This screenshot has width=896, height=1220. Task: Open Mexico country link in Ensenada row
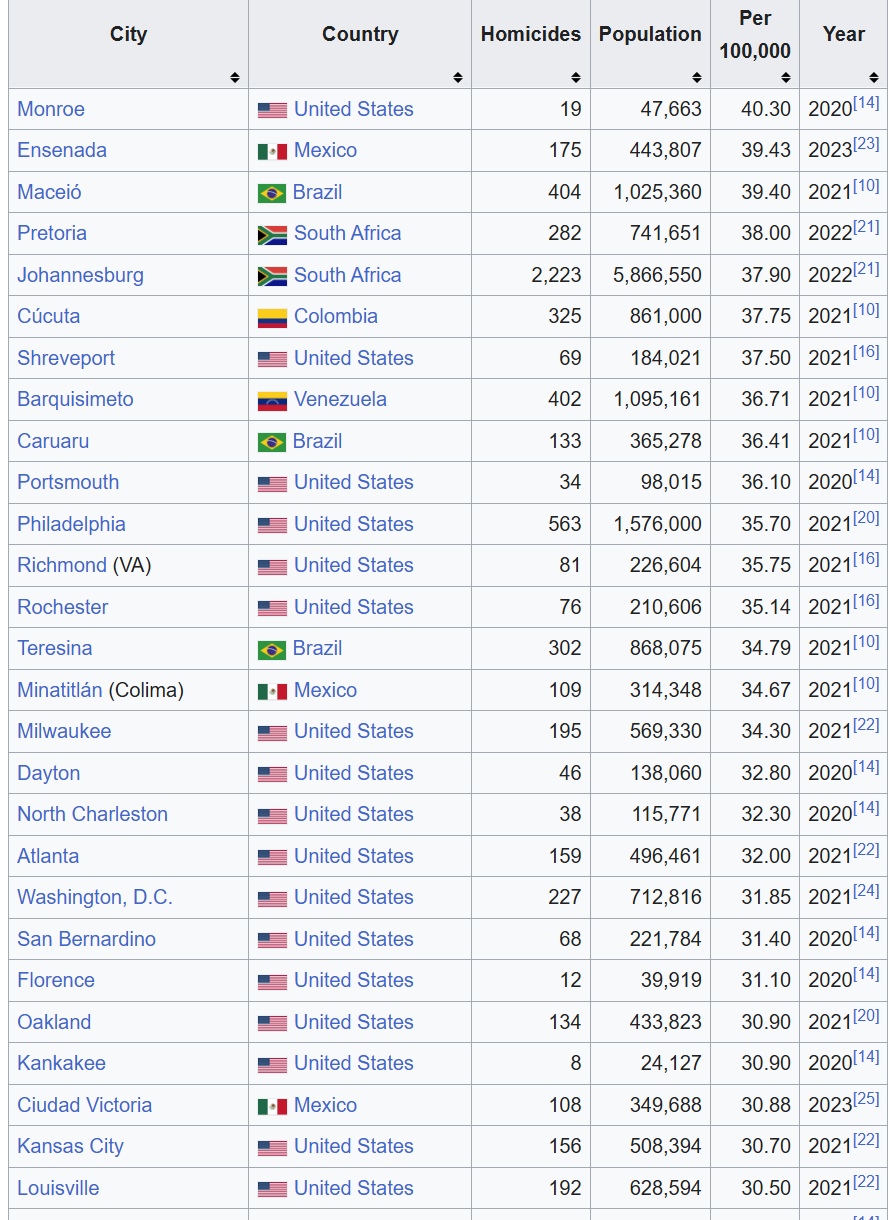click(x=325, y=150)
